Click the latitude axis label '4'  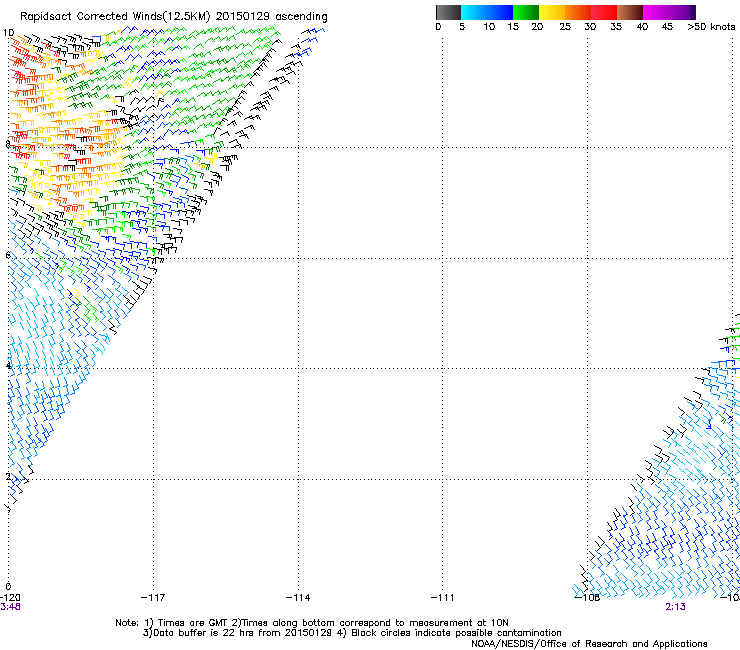tap(8, 366)
